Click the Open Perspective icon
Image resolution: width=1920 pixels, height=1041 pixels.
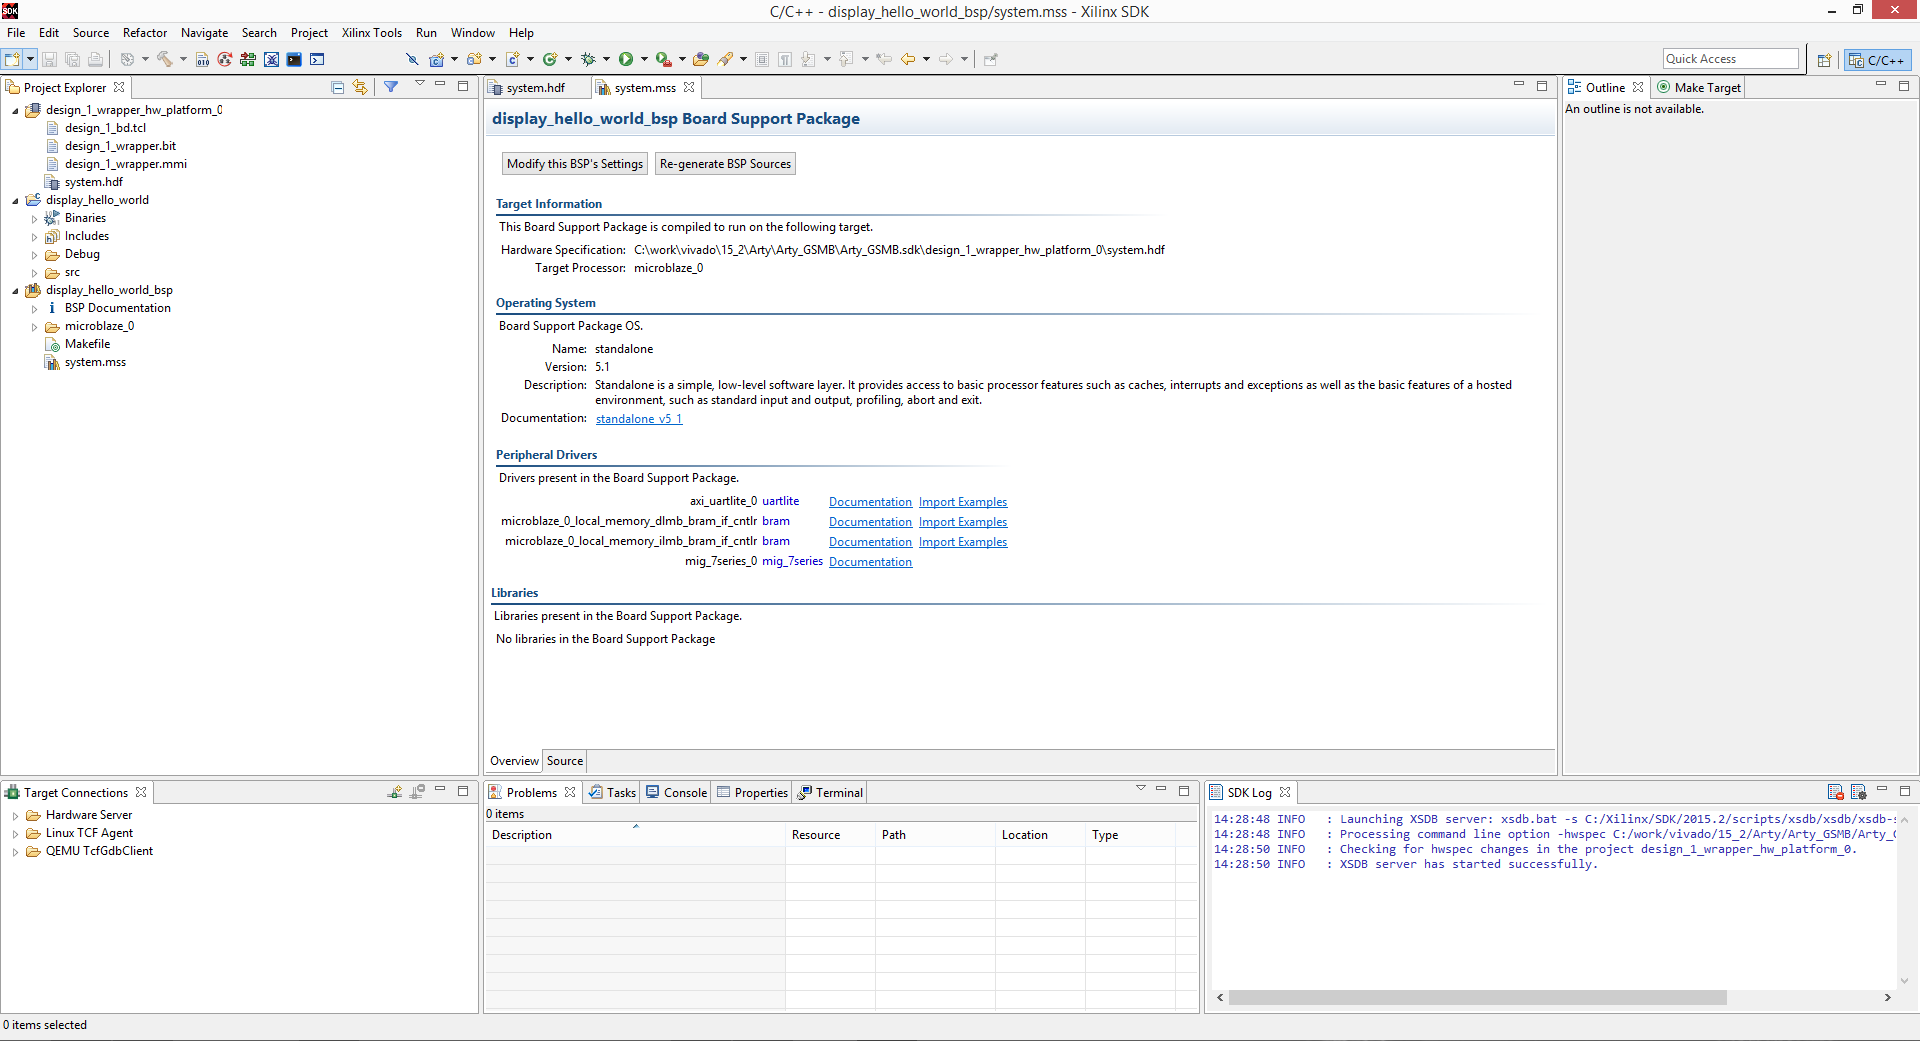[x=1824, y=60]
